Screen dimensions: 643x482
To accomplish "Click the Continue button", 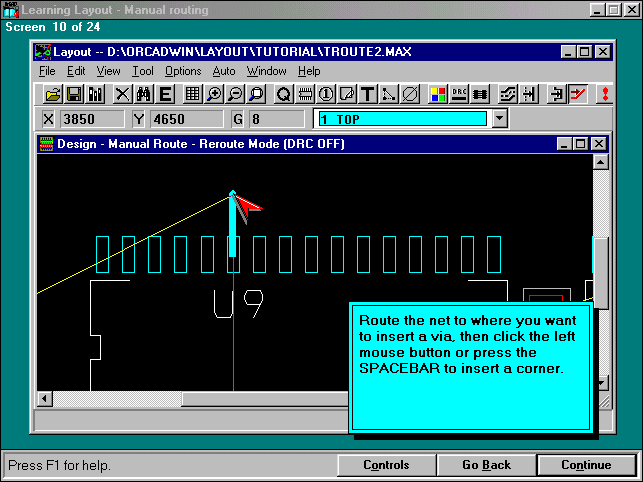I will 586,465.
